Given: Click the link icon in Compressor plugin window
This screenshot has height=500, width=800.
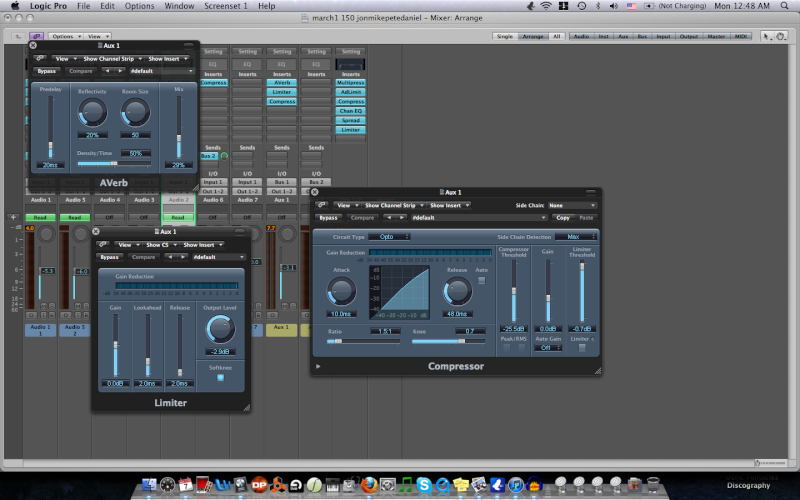Looking at the screenshot, I should click(x=321, y=205).
